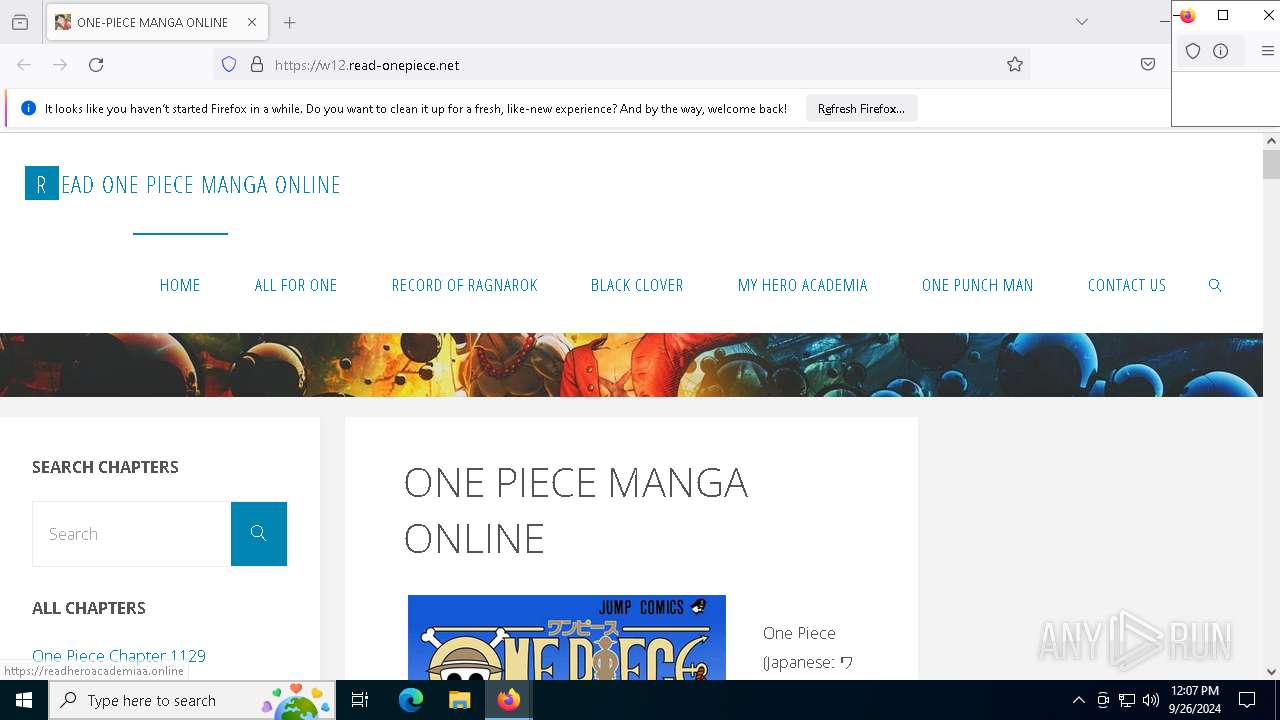Image resolution: width=1280 pixels, height=720 pixels.
Task: Open Windows notification center
Action: pos(1247,700)
